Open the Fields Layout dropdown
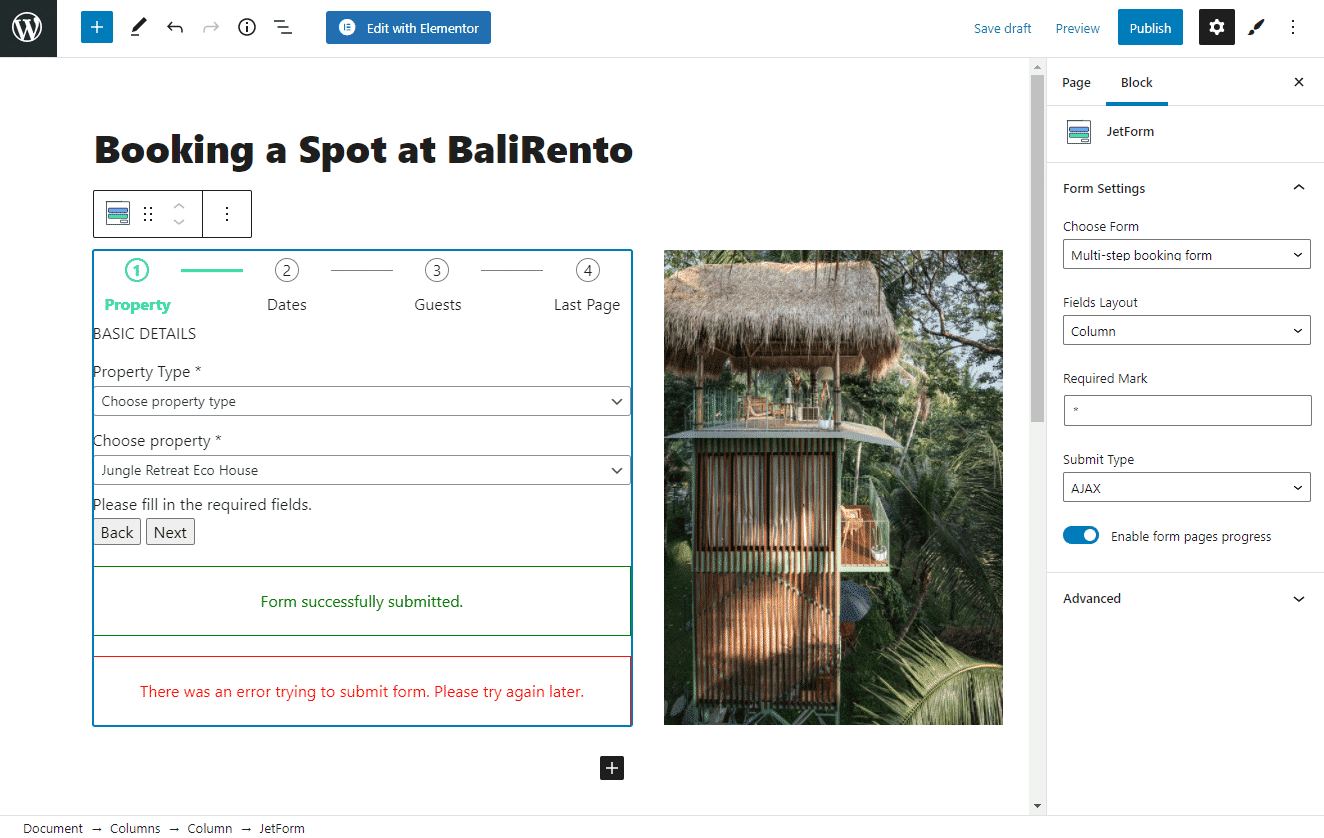The width and height of the screenshot is (1324, 838). [x=1186, y=331]
